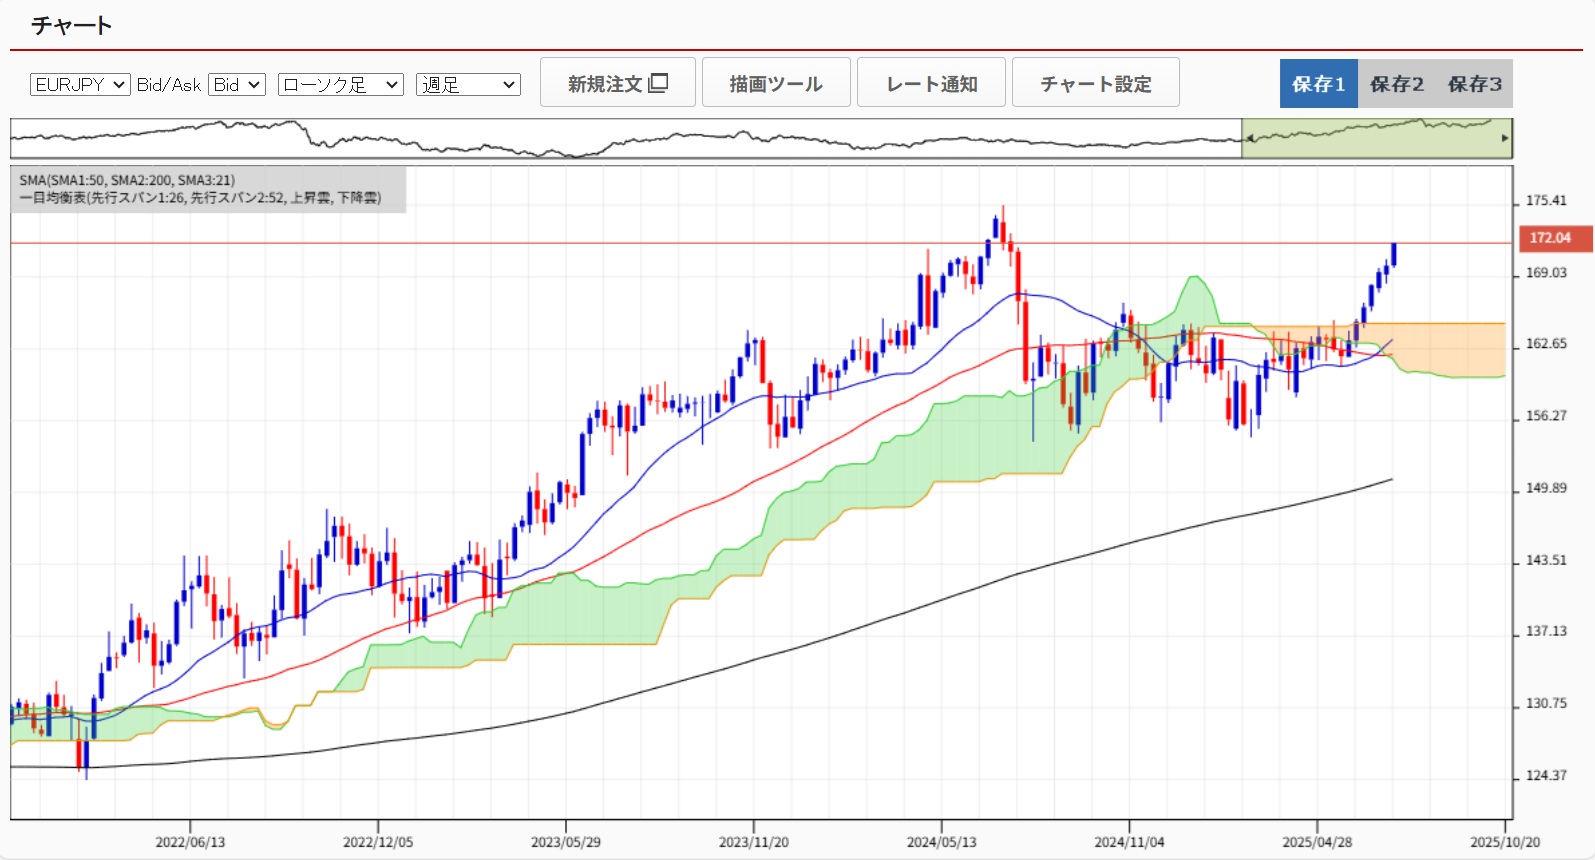Image resolution: width=1595 pixels, height=860 pixels.
Task: Click the 130.75 price axis label
Action: coord(1546,704)
